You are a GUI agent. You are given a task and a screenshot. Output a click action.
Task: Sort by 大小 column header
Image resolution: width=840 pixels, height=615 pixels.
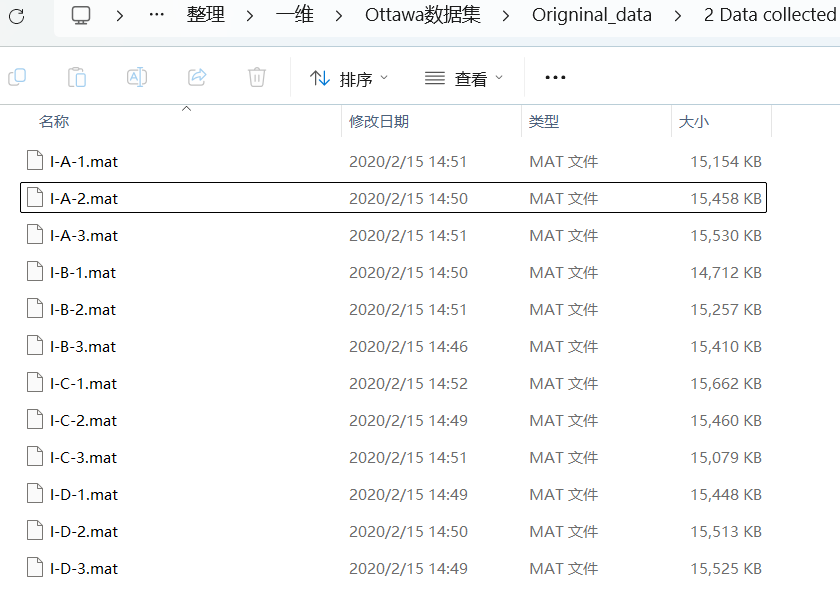[x=694, y=122]
